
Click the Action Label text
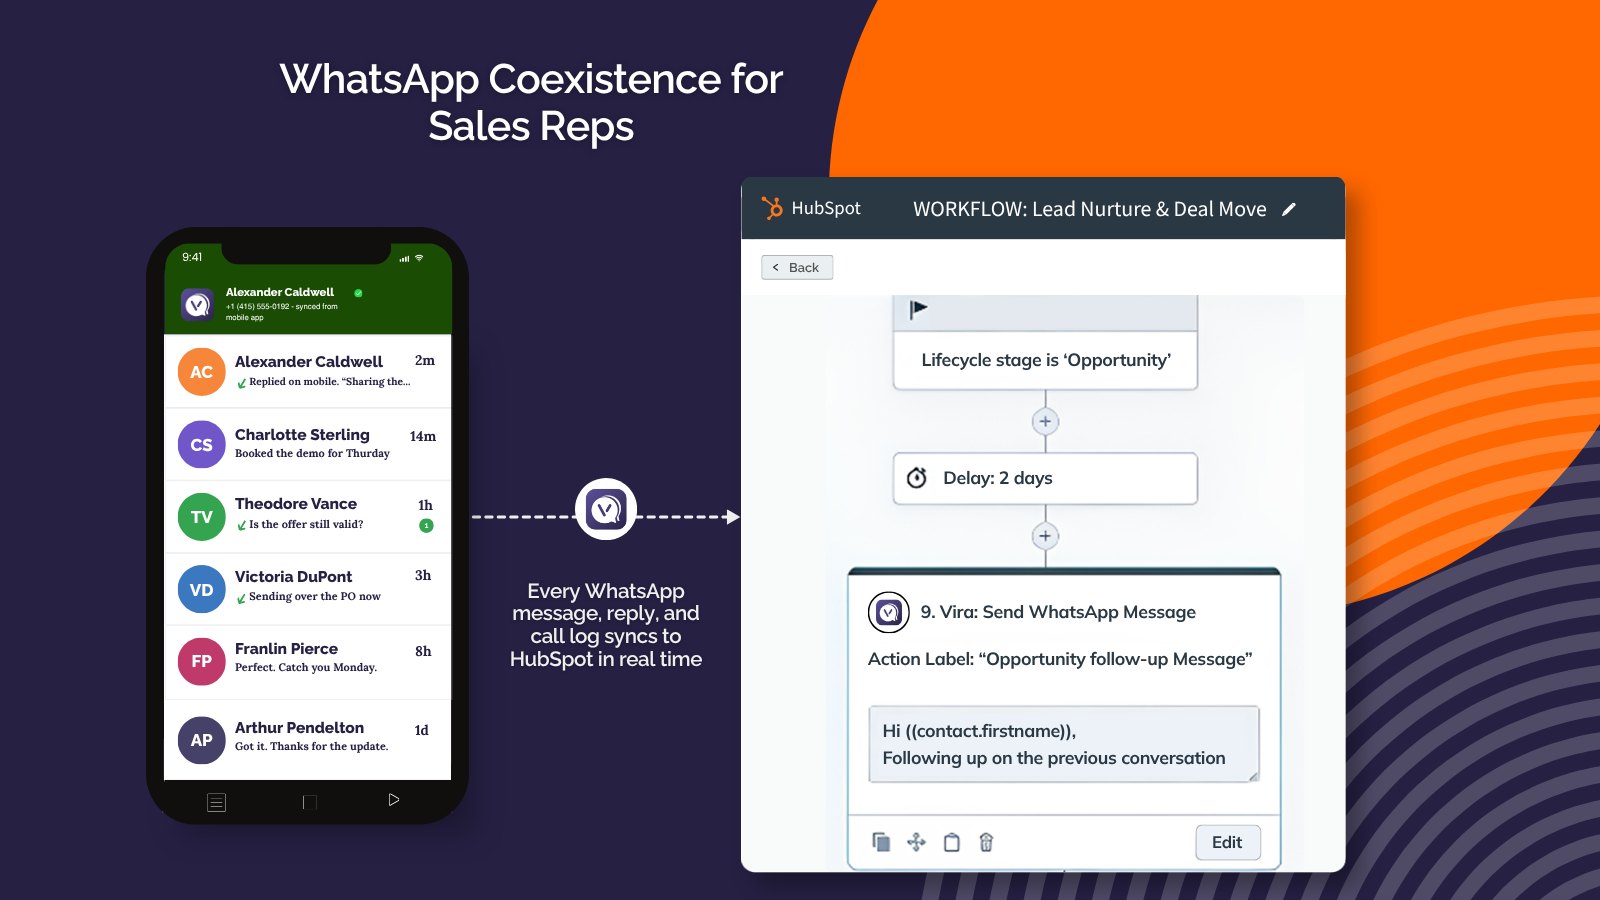(x=1060, y=659)
